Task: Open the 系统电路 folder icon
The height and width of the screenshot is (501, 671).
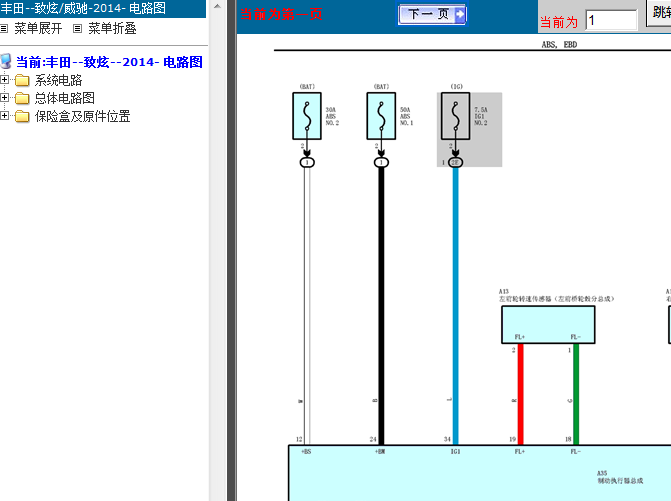Action: (x=22, y=80)
